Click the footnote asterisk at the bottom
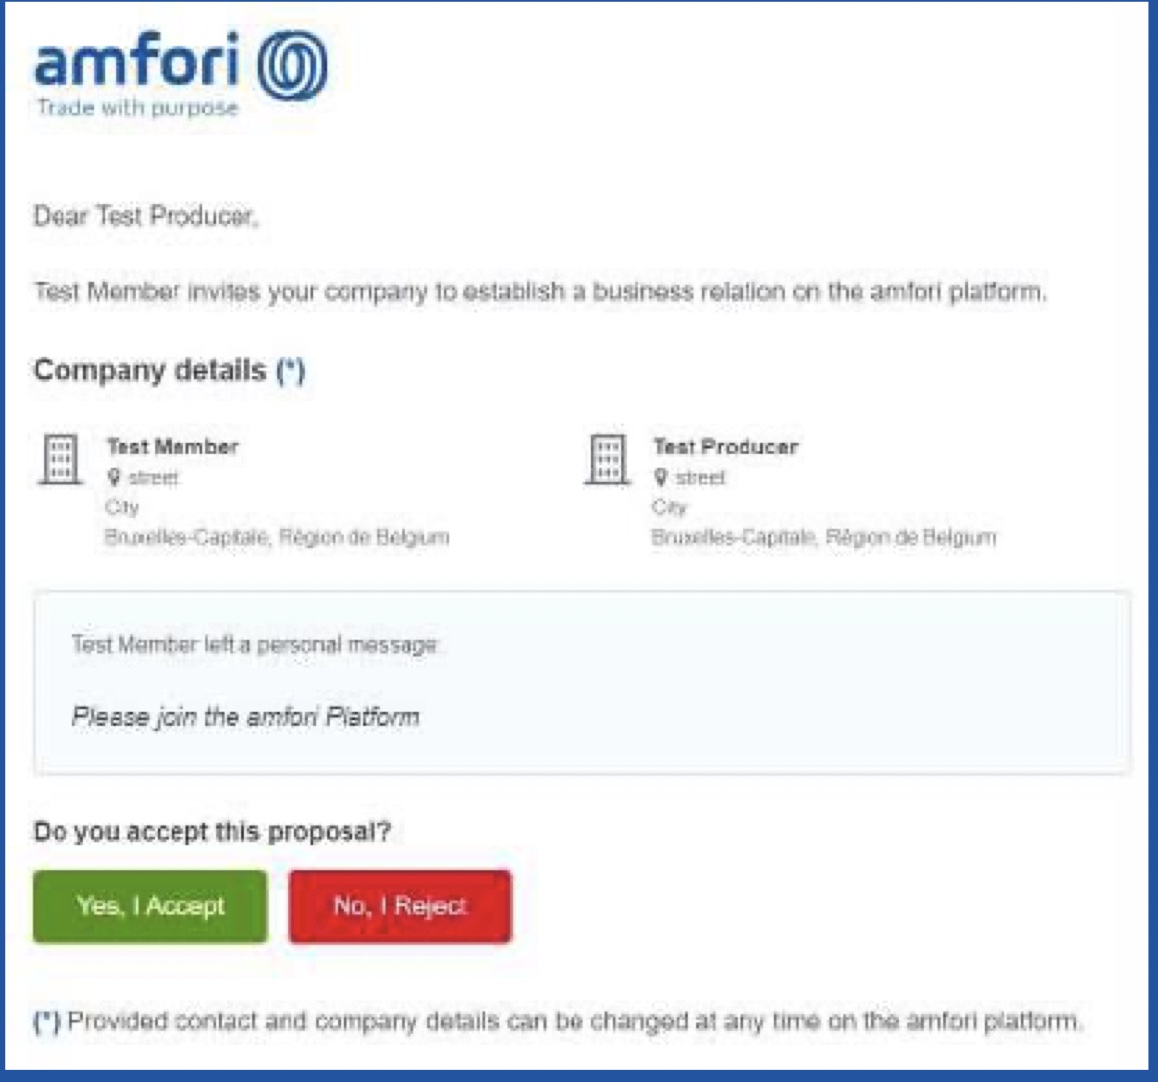The height and width of the screenshot is (1082, 1158). pos(47,1021)
